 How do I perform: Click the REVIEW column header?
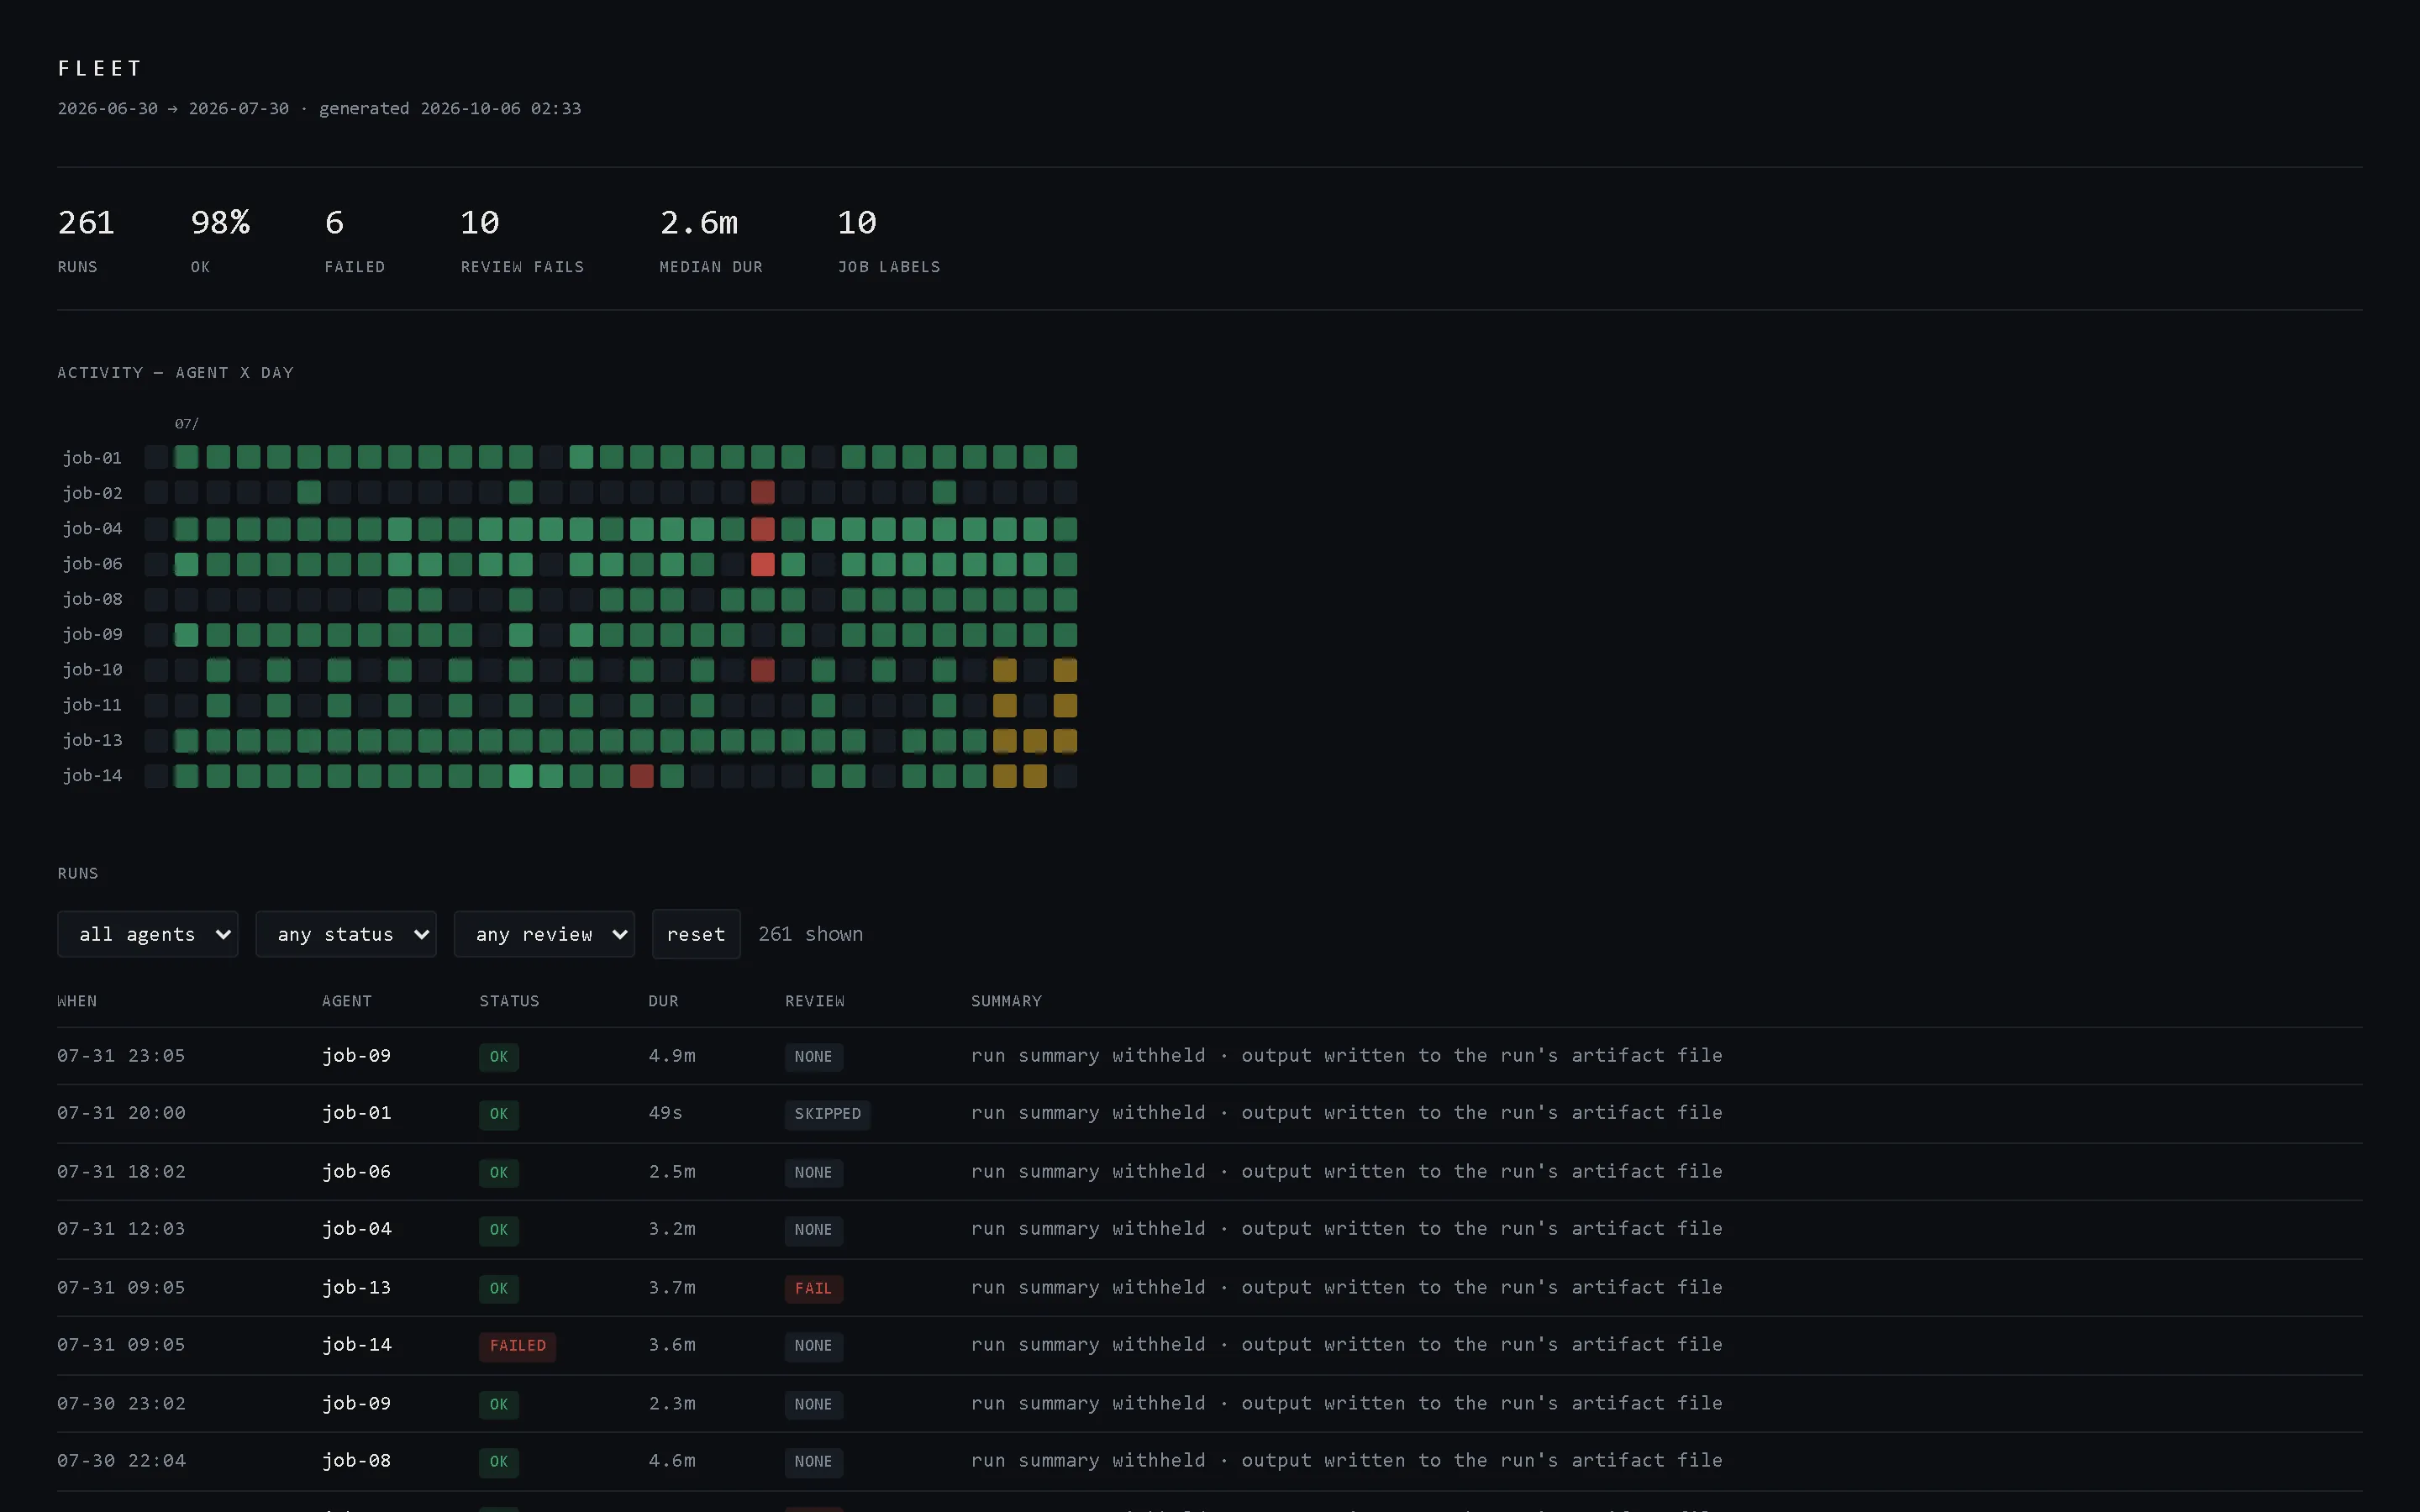pos(815,1001)
